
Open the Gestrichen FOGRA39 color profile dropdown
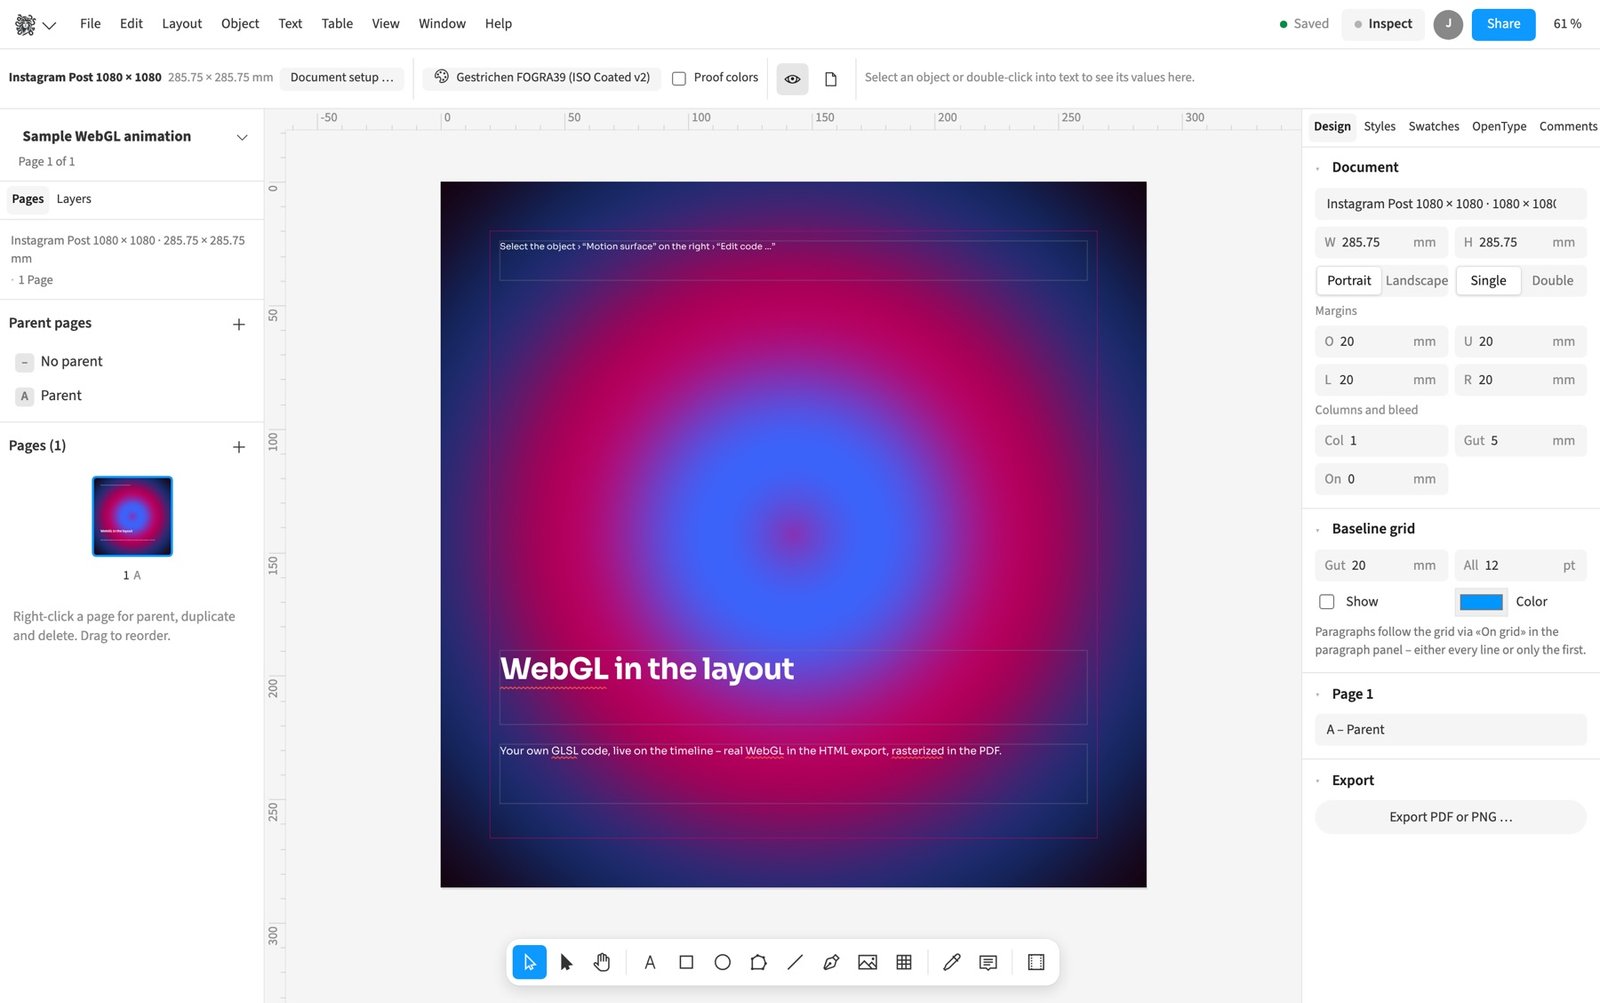[542, 77]
